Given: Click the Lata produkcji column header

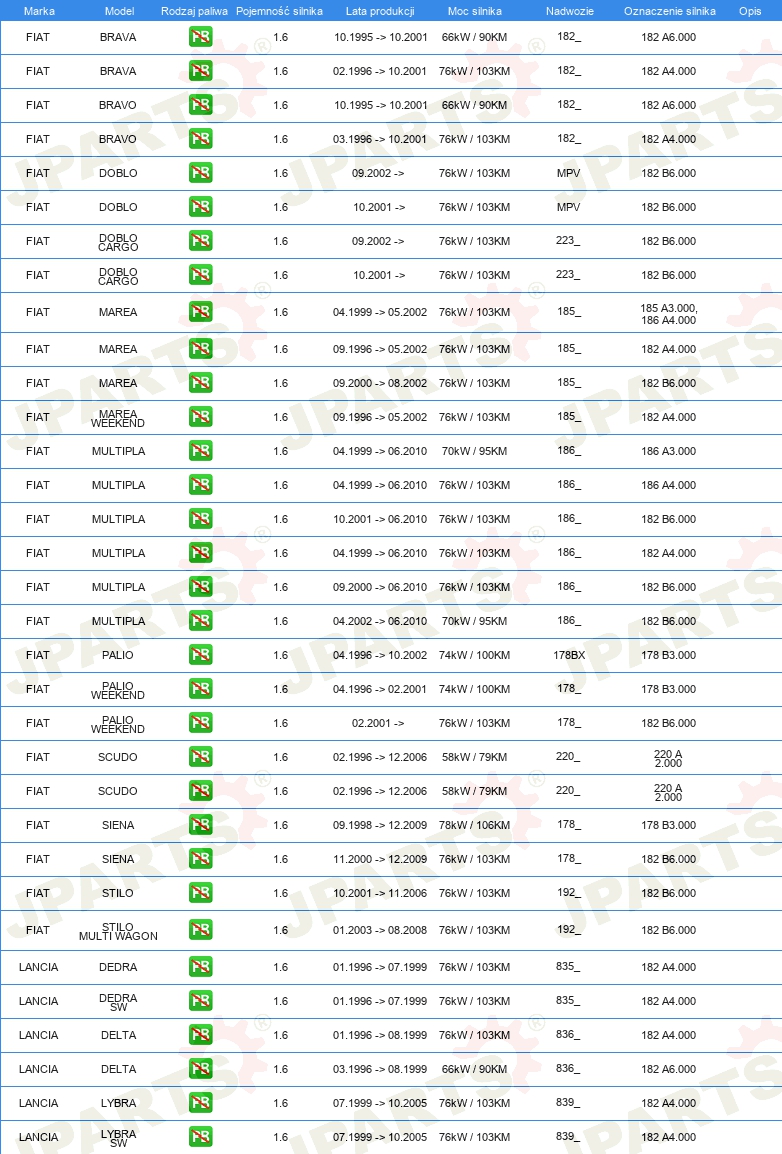Looking at the screenshot, I should click(x=380, y=11).
